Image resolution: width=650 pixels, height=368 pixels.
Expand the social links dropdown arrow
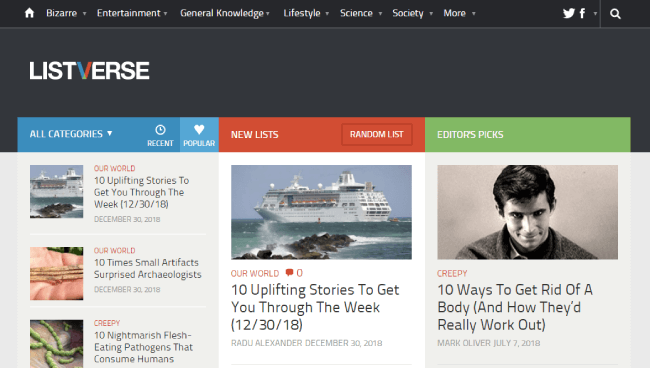(595, 14)
